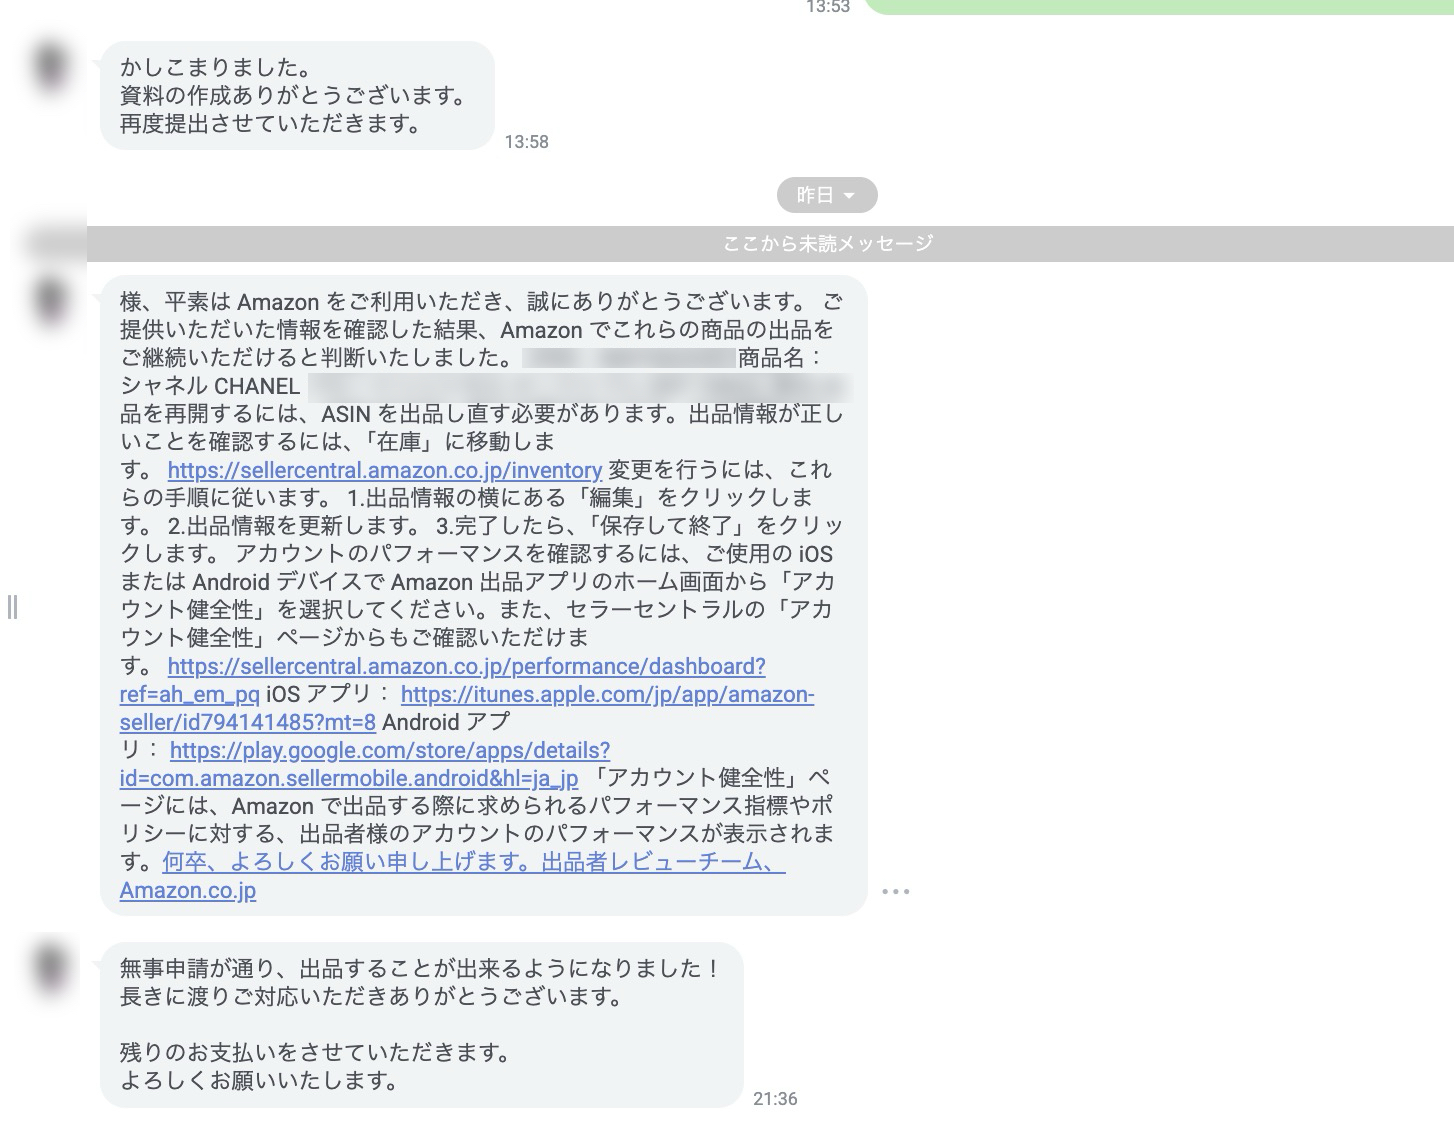The height and width of the screenshot is (1130, 1454).
Task: Open the three-dot menu beside the Amazon message
Action: click(896, 891)
